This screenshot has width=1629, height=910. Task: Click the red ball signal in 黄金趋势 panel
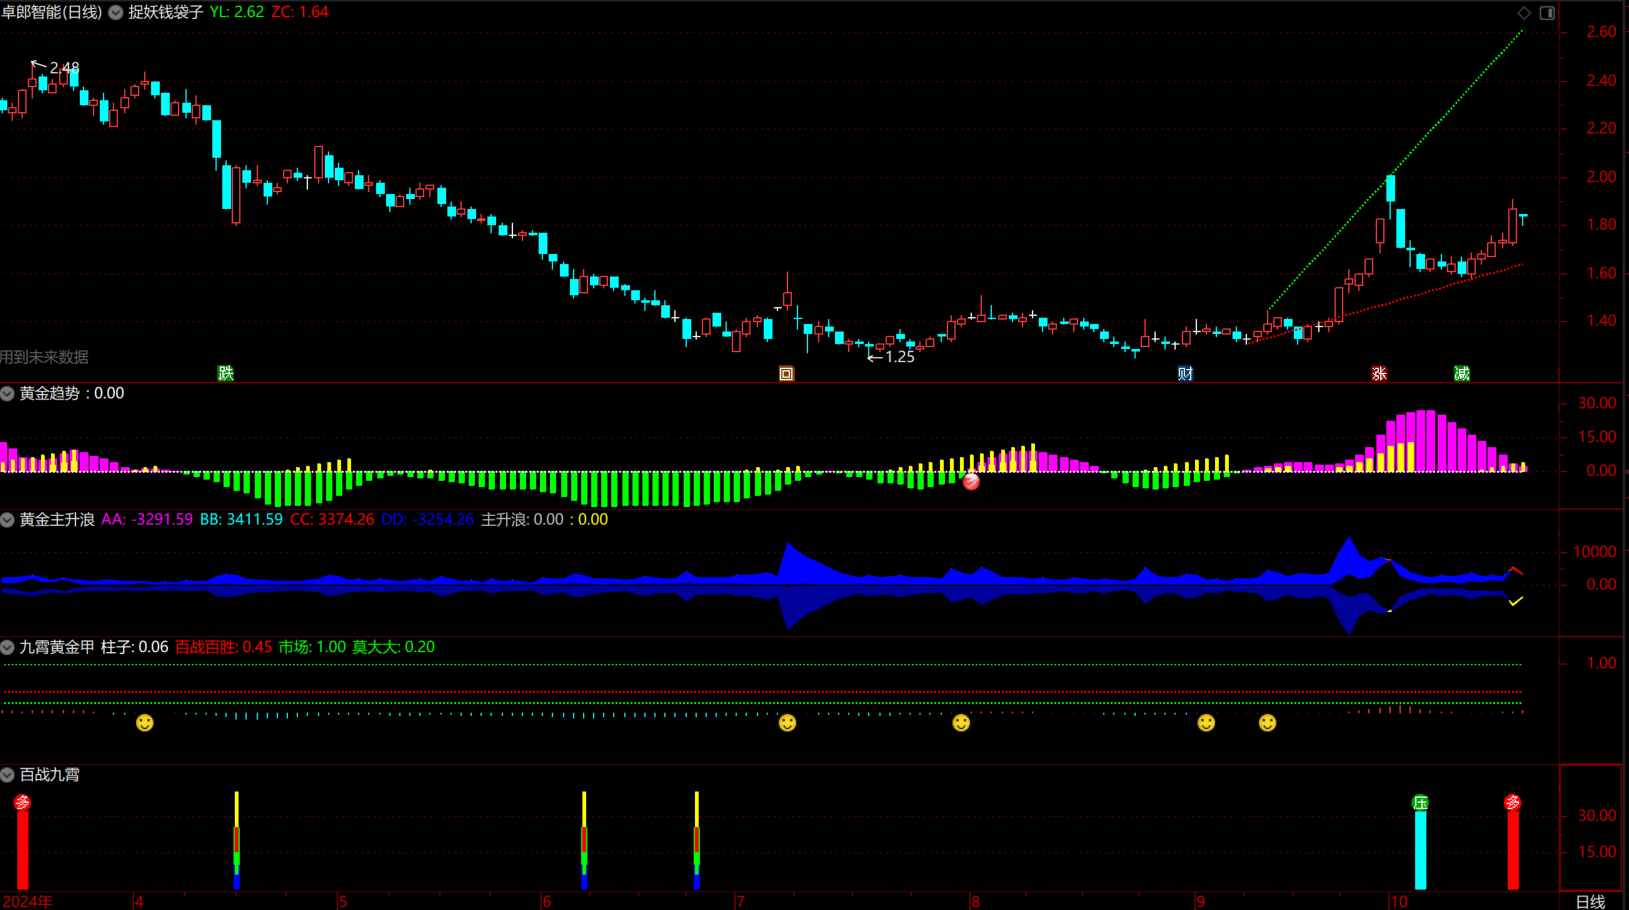coord(970,481)
